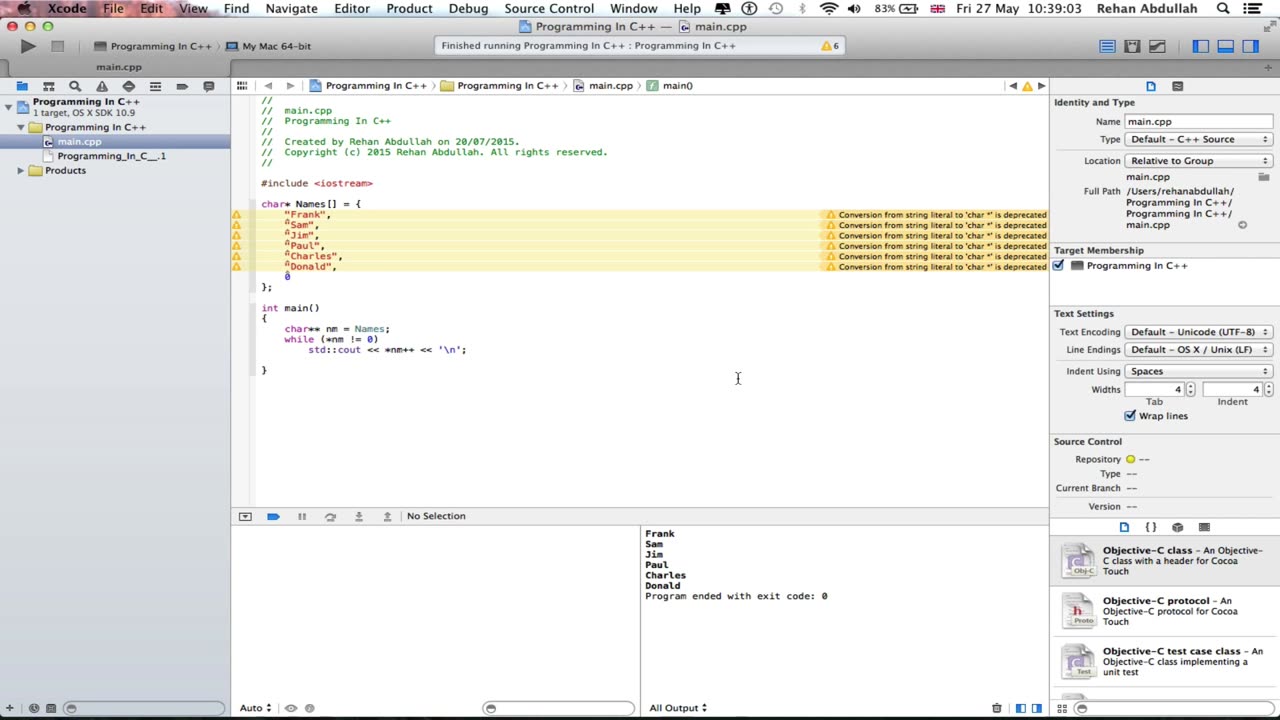The width and height of the screenshot is (1280, 720).
Task: Open the Breakpoint navigator
Action: 182,86
